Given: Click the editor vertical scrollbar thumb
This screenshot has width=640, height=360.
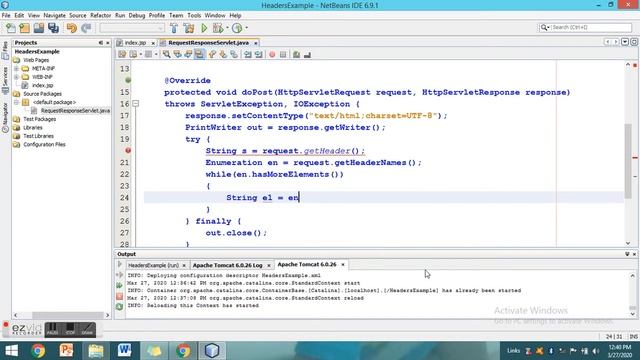Looking at the screenshot, I should click(x=628, y=160).
